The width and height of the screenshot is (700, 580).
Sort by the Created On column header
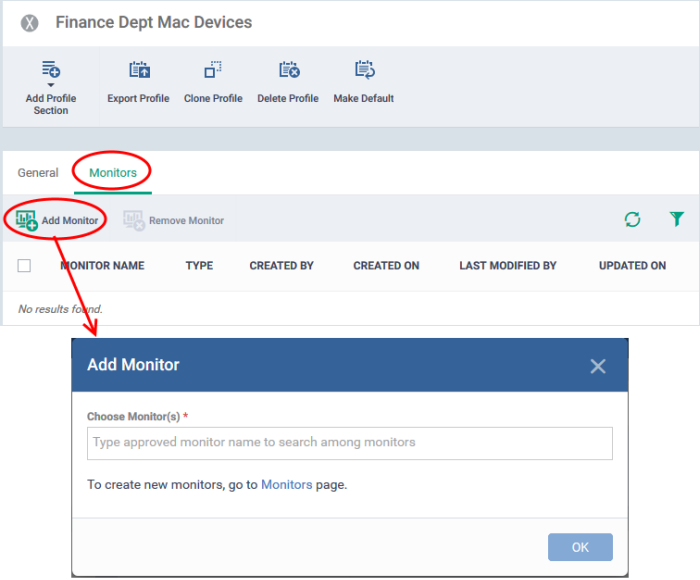tap(386, 266)
